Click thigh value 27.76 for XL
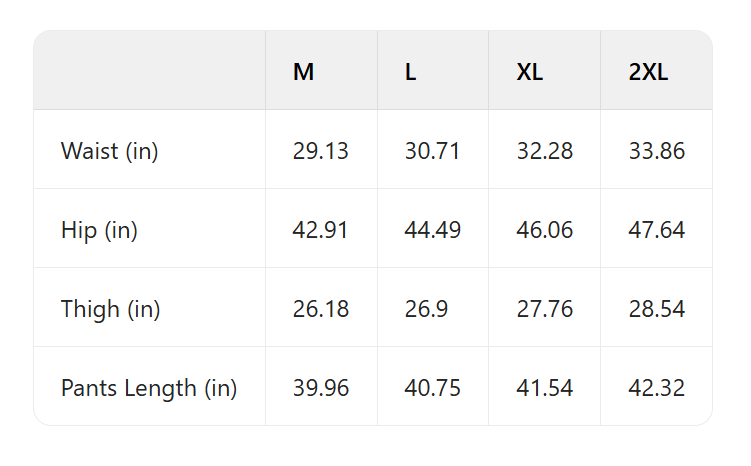The height and width of the screenshot is (466, 751). click(545, 309)
